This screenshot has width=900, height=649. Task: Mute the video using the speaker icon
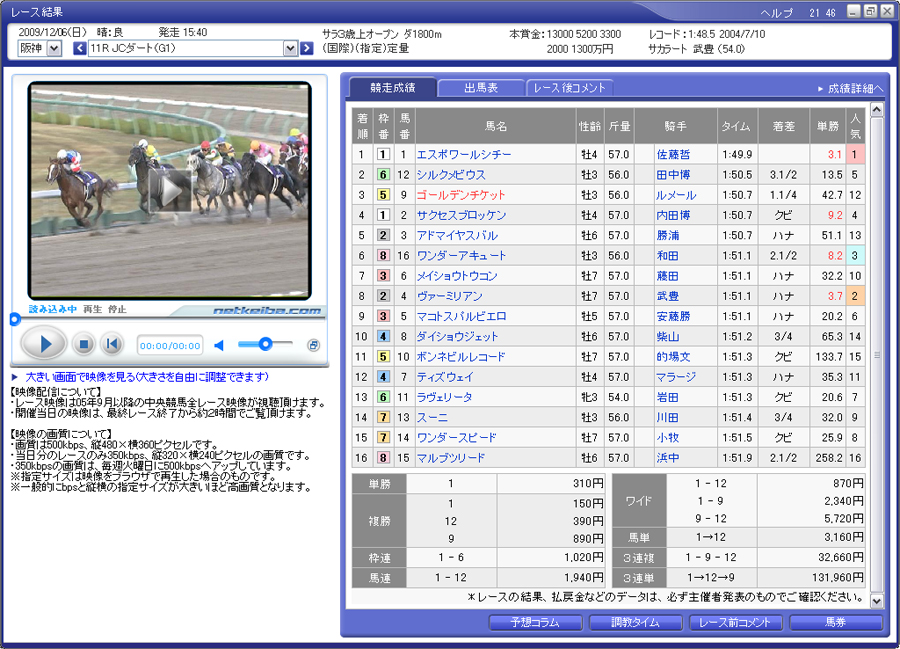click(x=219, y=345)
